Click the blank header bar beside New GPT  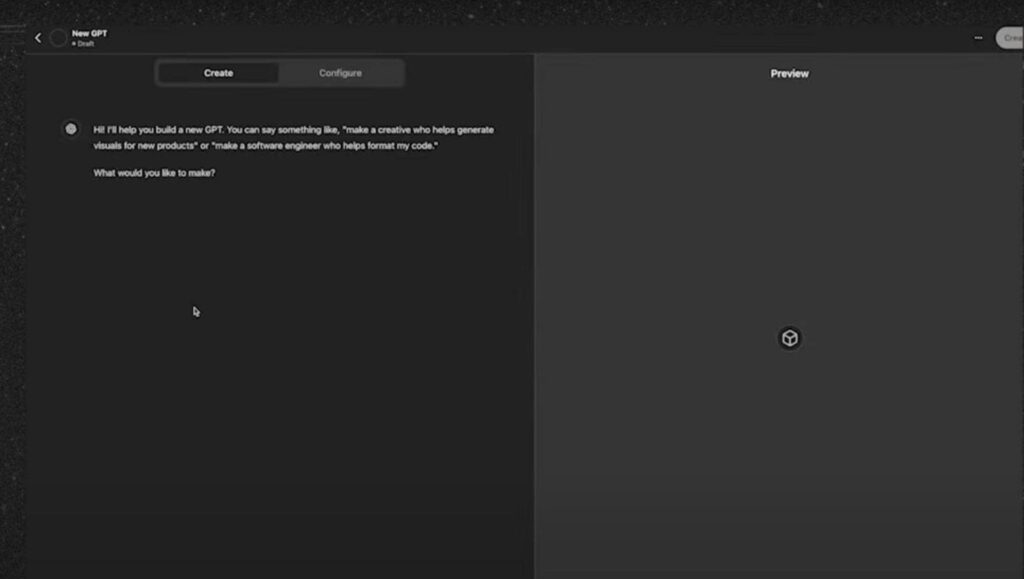pos(500,38)
